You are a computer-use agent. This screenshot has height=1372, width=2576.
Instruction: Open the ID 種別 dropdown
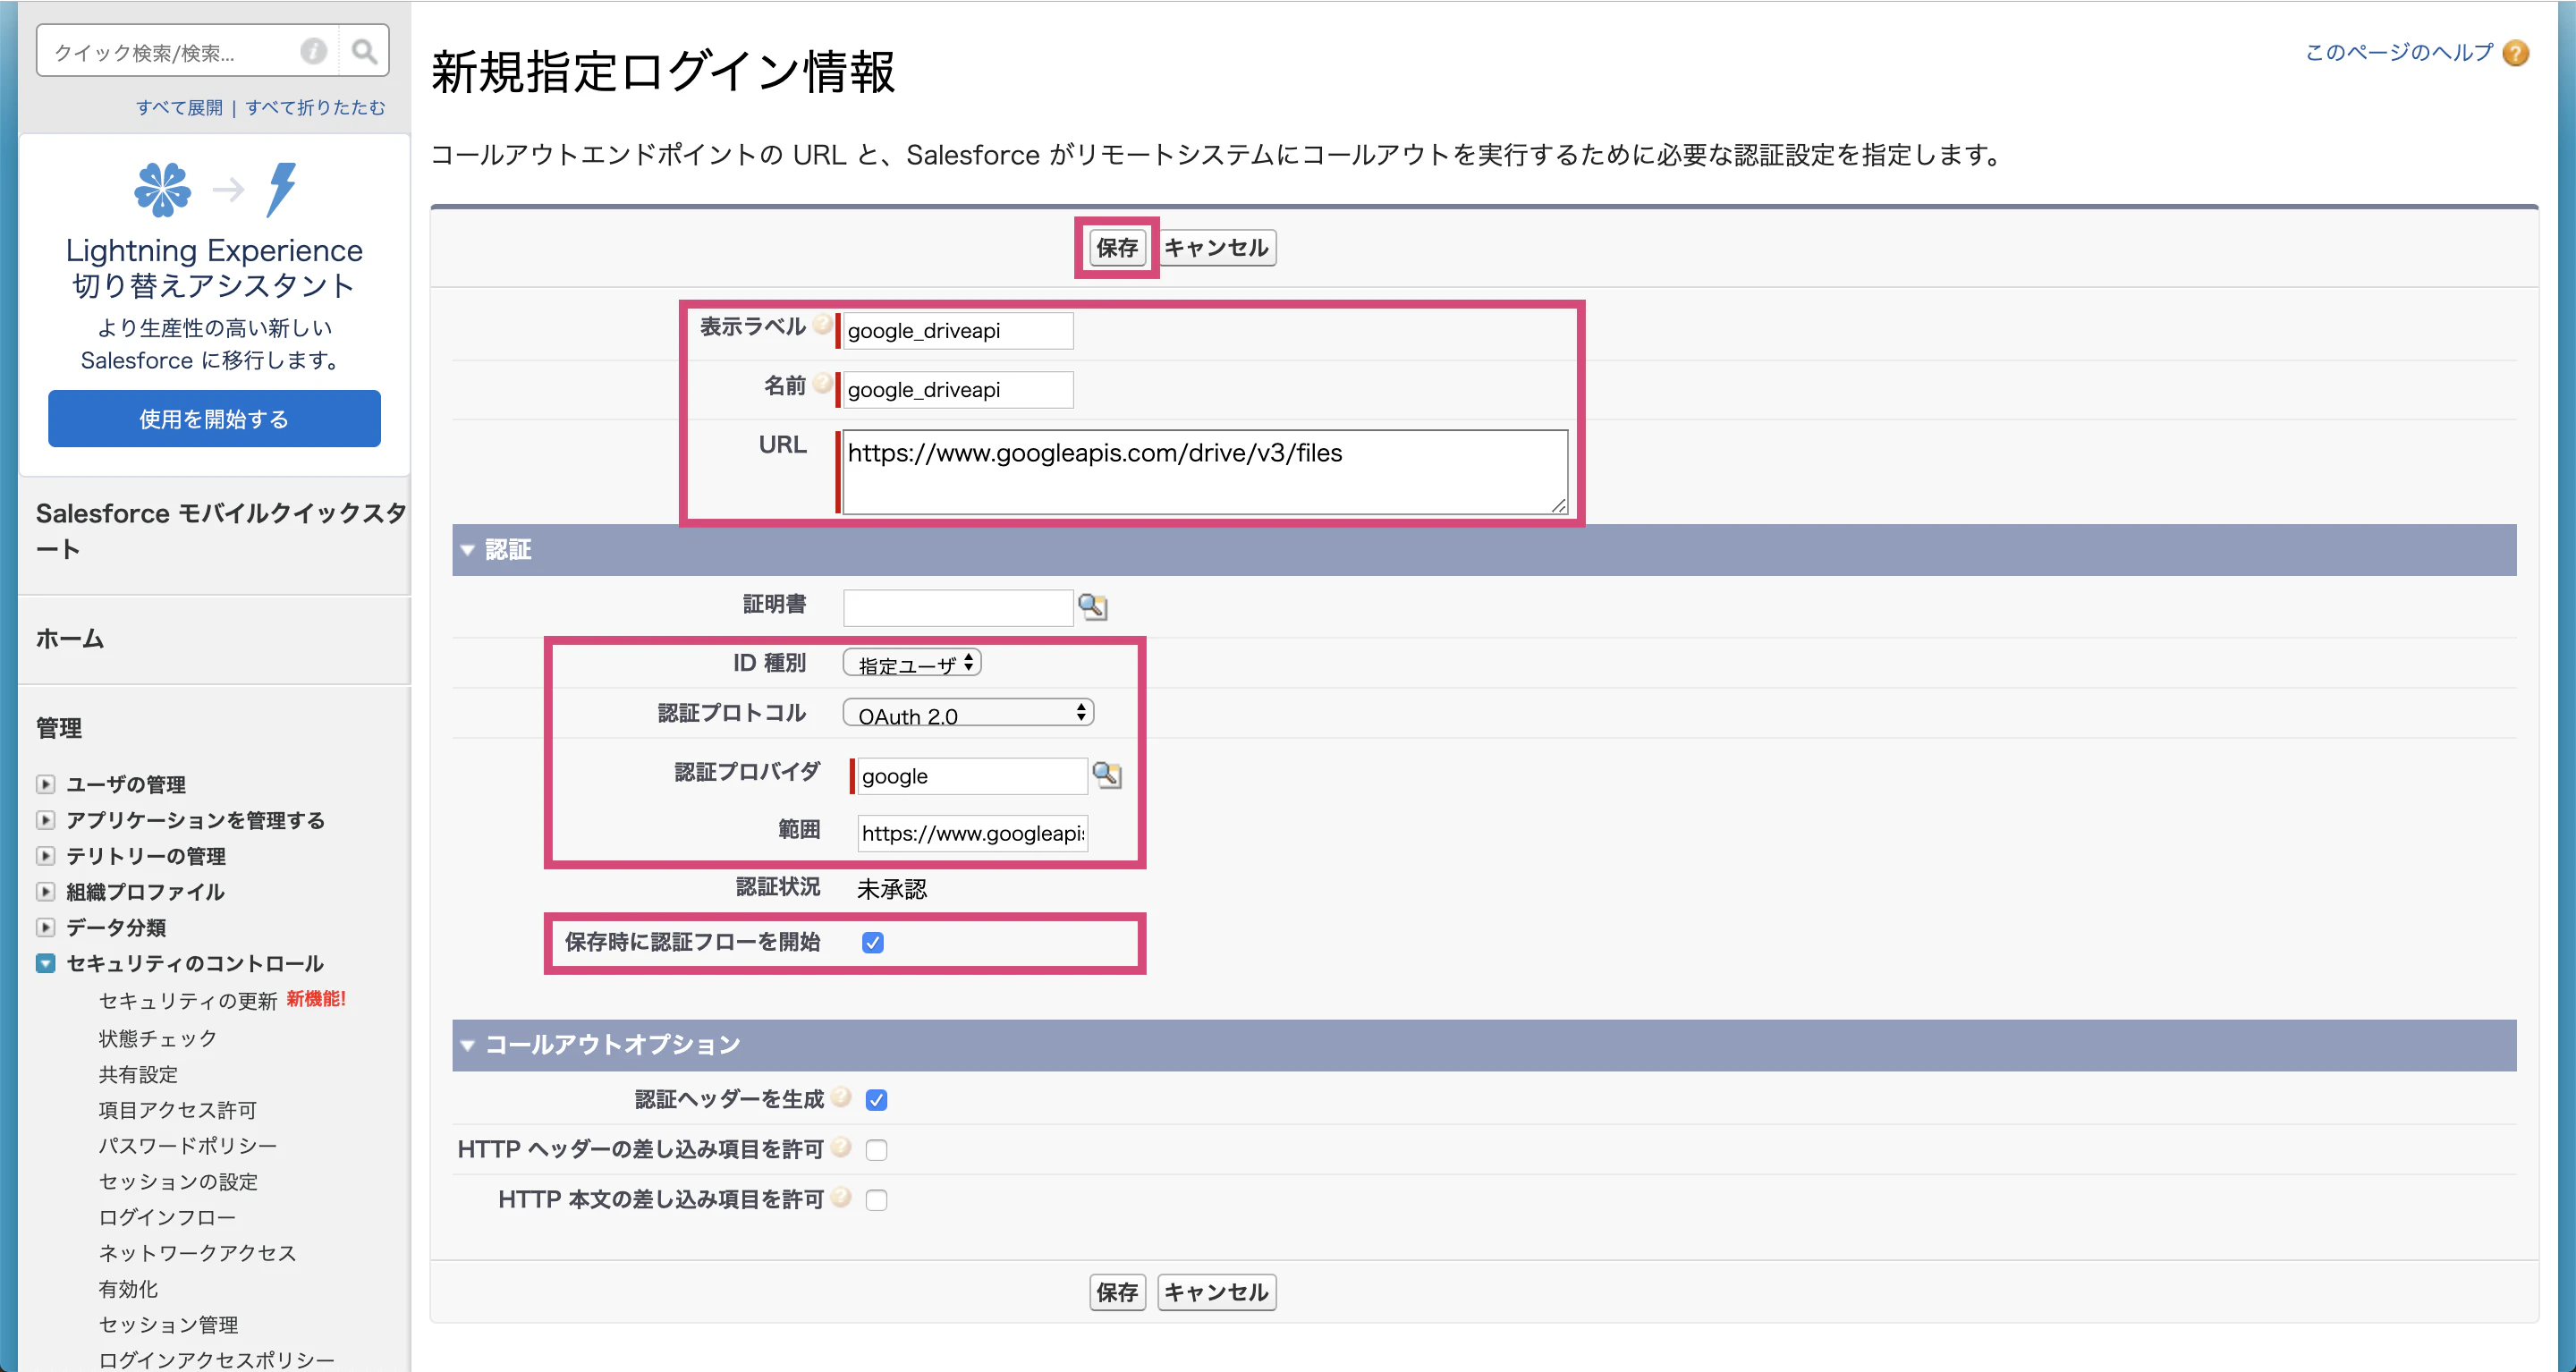tap(912, 663)
